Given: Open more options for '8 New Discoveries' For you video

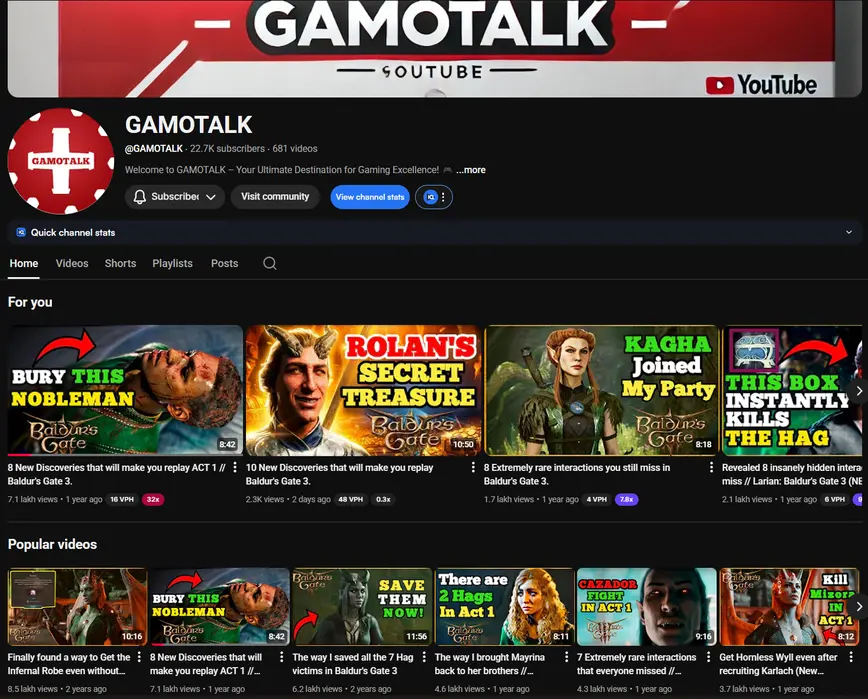Looking at the screenshot, I should click(235, 468).
